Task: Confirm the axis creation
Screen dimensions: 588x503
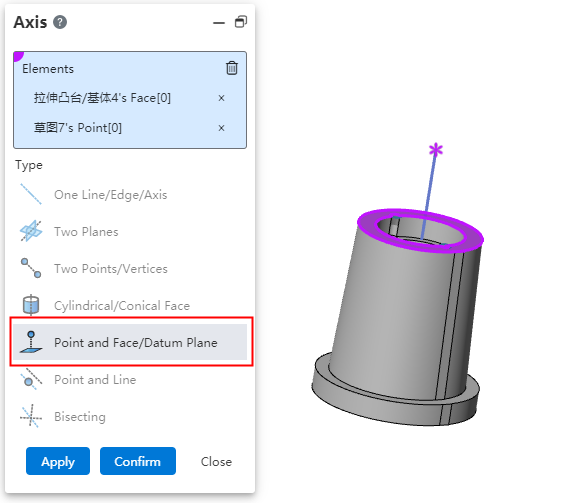Action: (x=138, y=461)
